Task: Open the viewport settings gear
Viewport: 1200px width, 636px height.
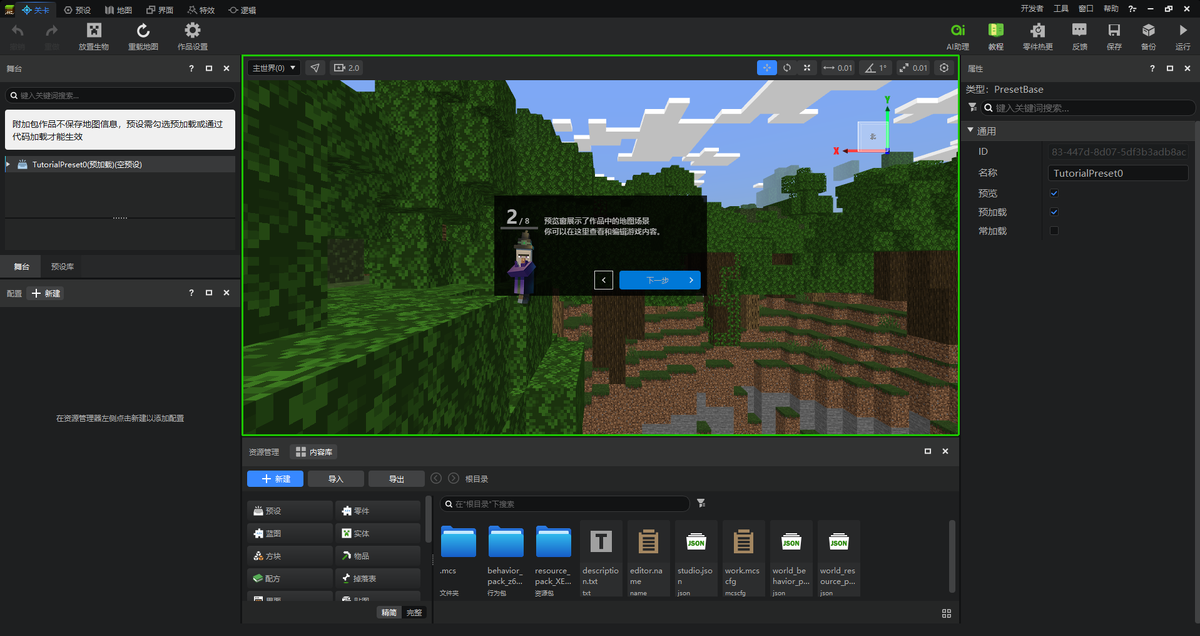Action: click(943, 68)
